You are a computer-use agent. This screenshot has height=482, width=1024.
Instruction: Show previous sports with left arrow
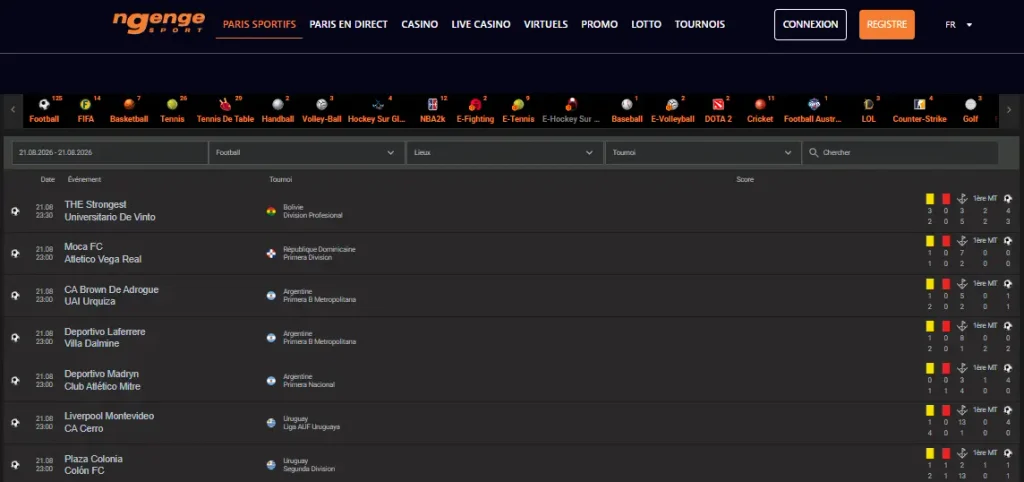tap(13, 110)
